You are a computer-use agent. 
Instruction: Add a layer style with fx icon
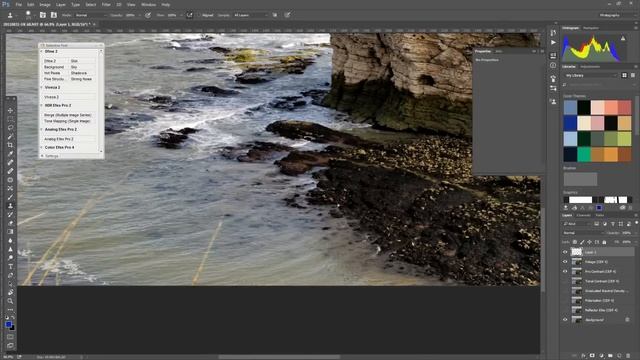click(583, 356)
